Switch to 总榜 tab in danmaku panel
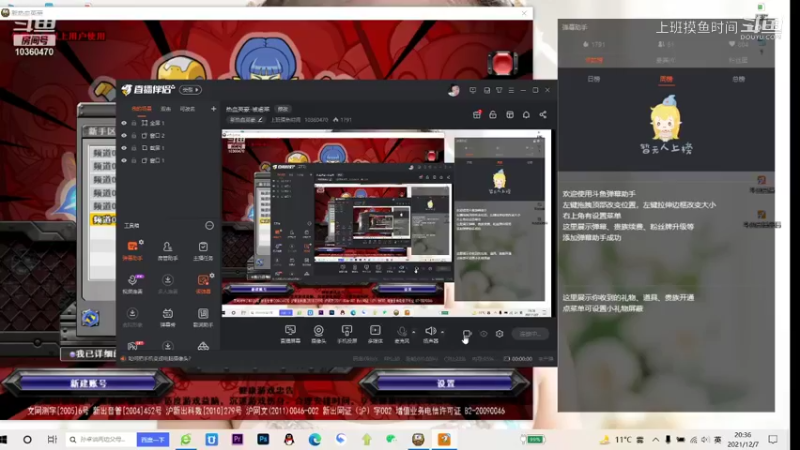Image resolution: width=800 pixels, height=450 pixels. click(x=738, y=79)
